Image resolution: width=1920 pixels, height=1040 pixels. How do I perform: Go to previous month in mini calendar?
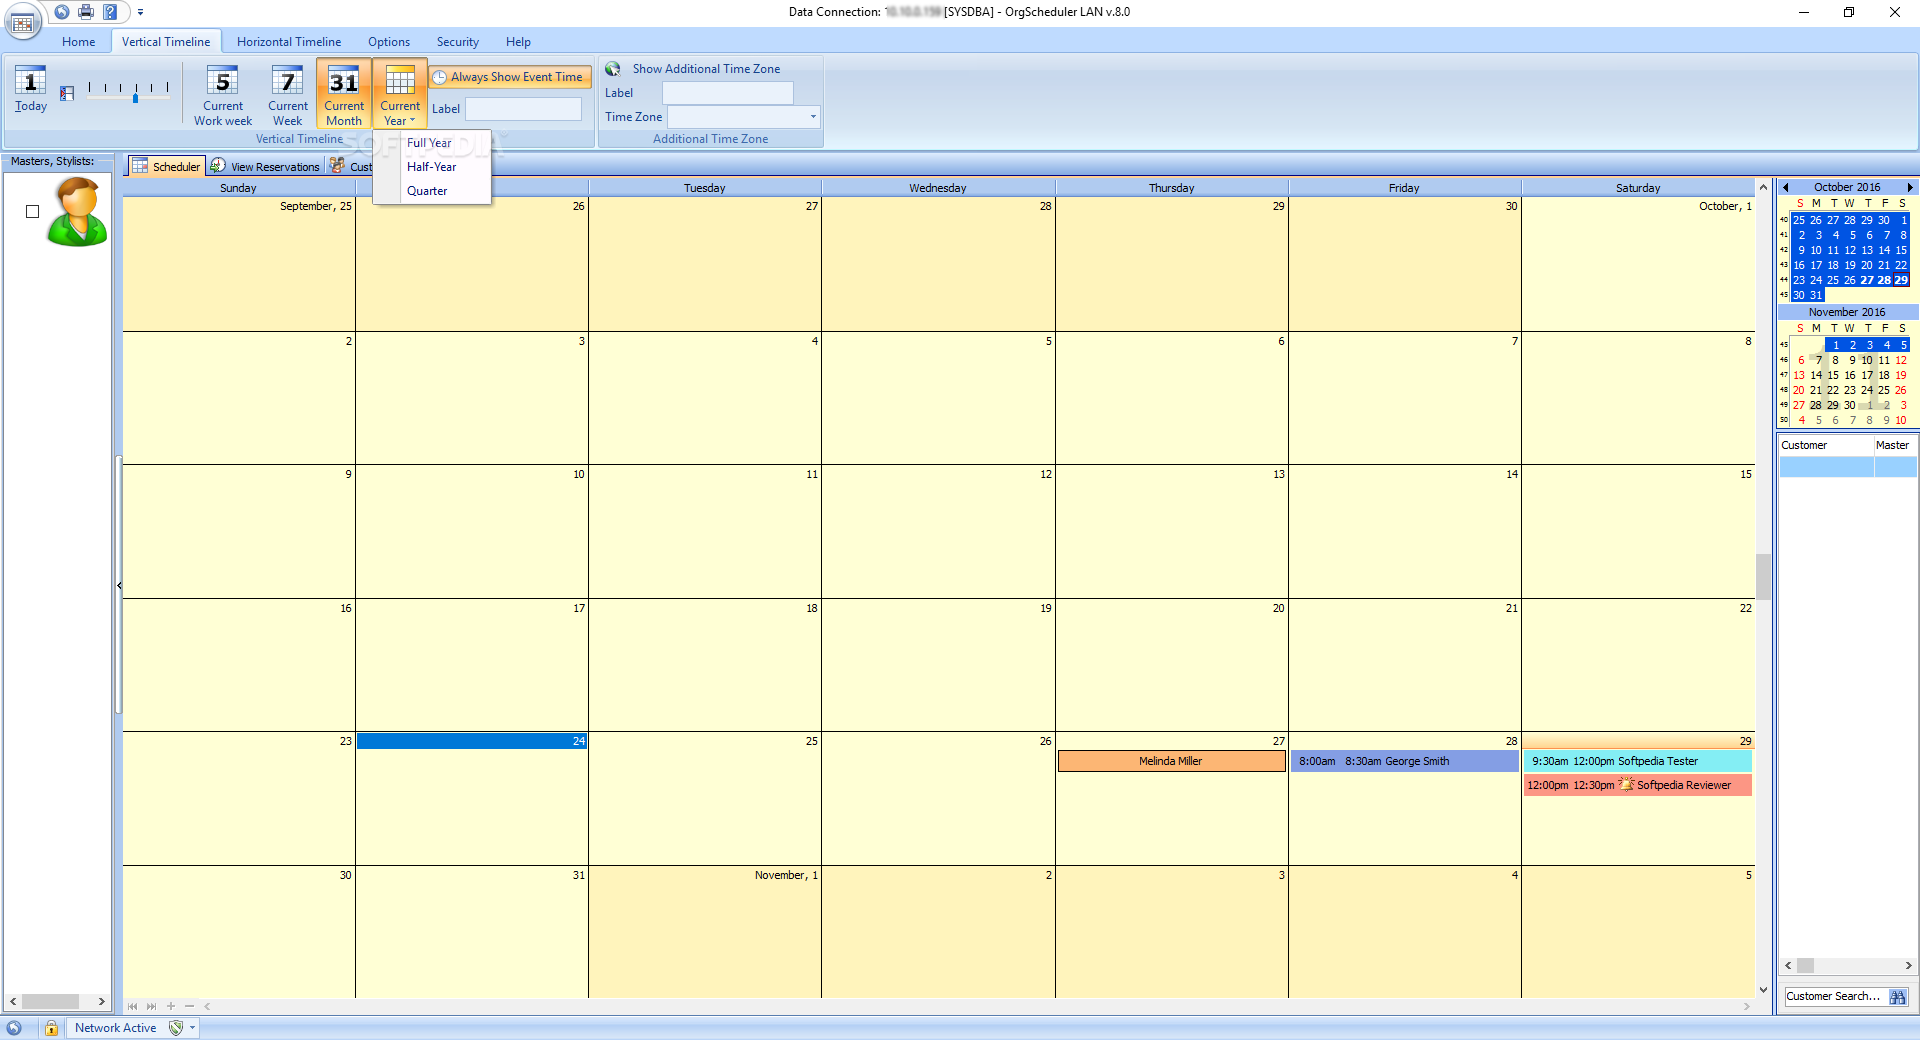(1786, 187)
